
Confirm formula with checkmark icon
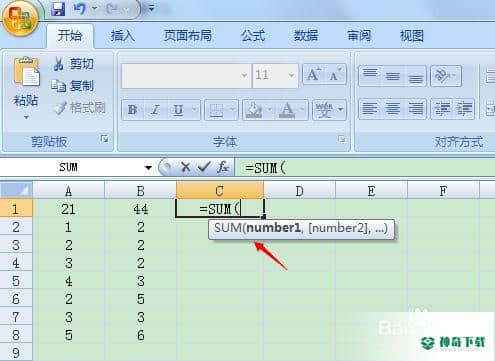(x=204, y=167)
